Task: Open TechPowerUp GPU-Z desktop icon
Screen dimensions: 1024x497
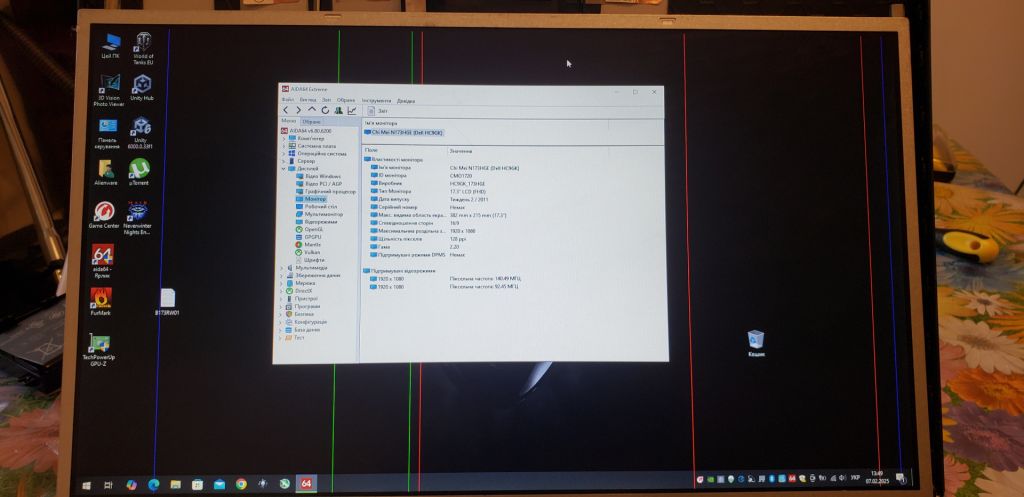Action: (x=99, y=351)
